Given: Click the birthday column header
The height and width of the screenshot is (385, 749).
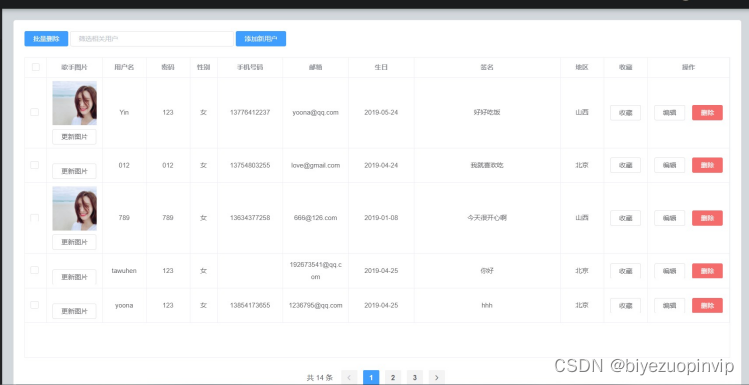Looking at the screenshot, I should click(x=381, y=67).
